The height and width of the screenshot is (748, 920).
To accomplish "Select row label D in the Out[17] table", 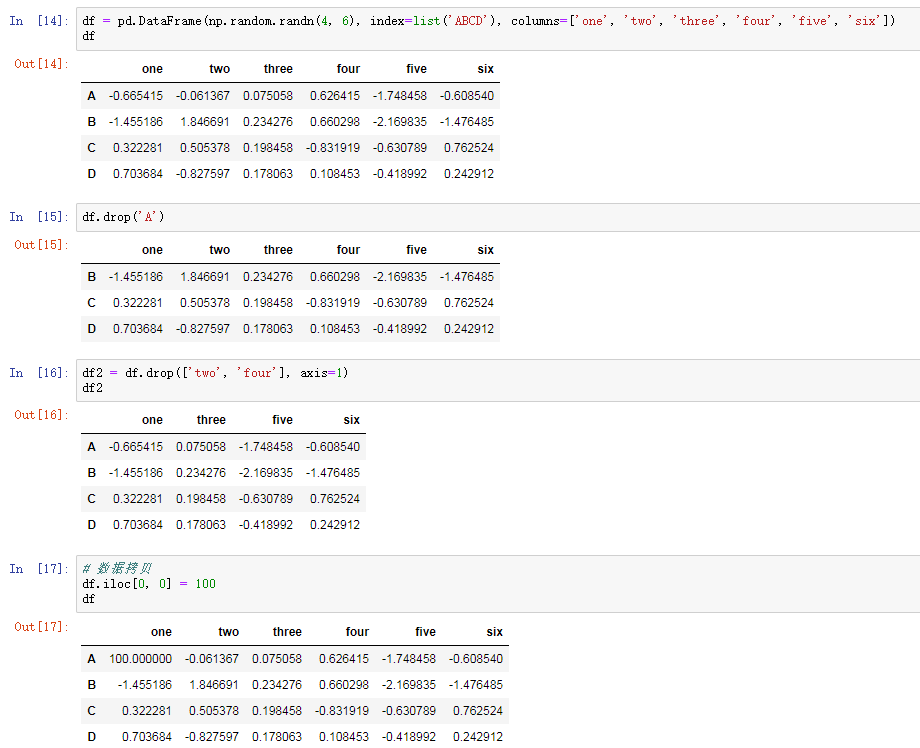I will tap(92, 737).
